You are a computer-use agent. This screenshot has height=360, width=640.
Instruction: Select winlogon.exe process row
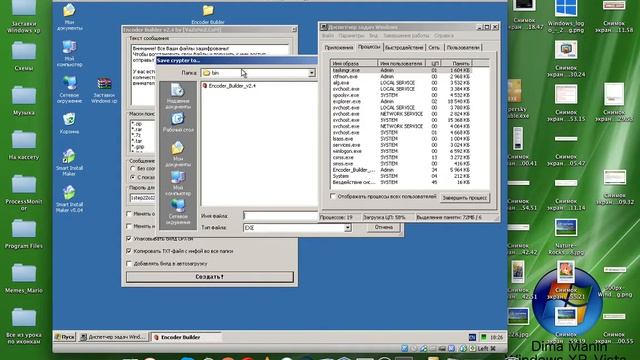click(401, 151)
